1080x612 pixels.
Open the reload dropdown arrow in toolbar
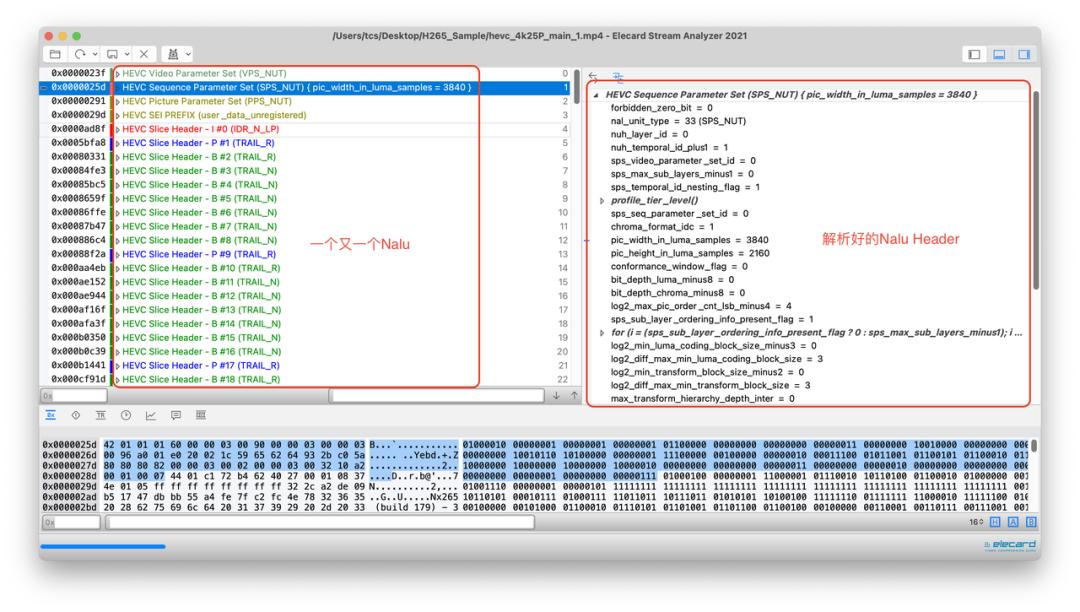(x=93, y=53)
